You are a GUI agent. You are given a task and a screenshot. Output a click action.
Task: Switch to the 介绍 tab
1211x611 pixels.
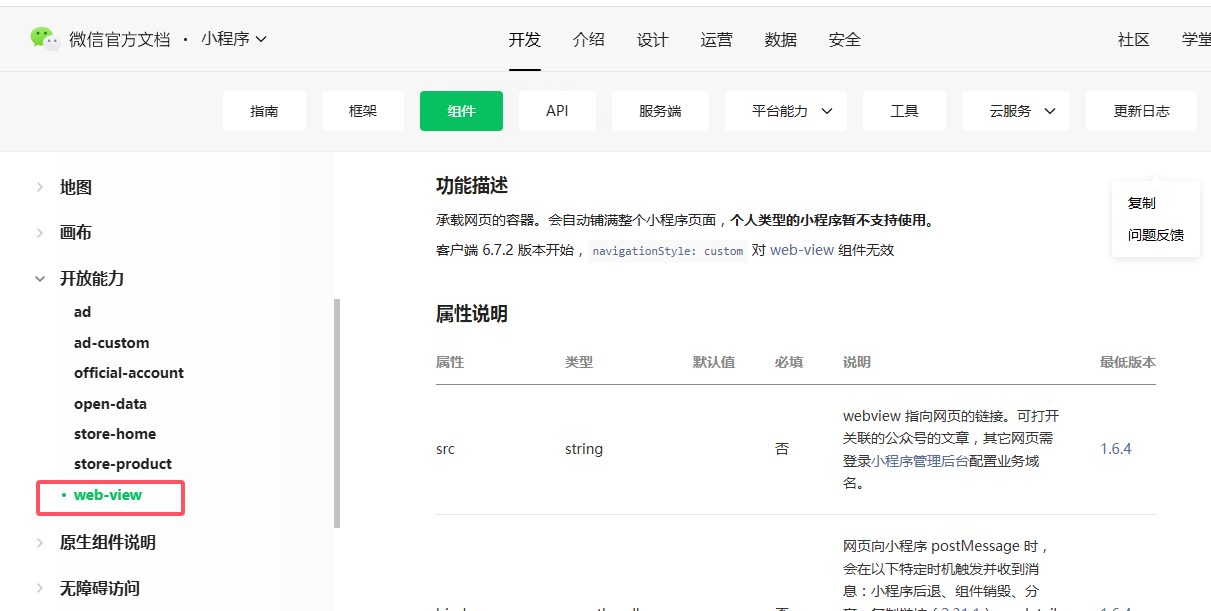(x=588, y=40)
